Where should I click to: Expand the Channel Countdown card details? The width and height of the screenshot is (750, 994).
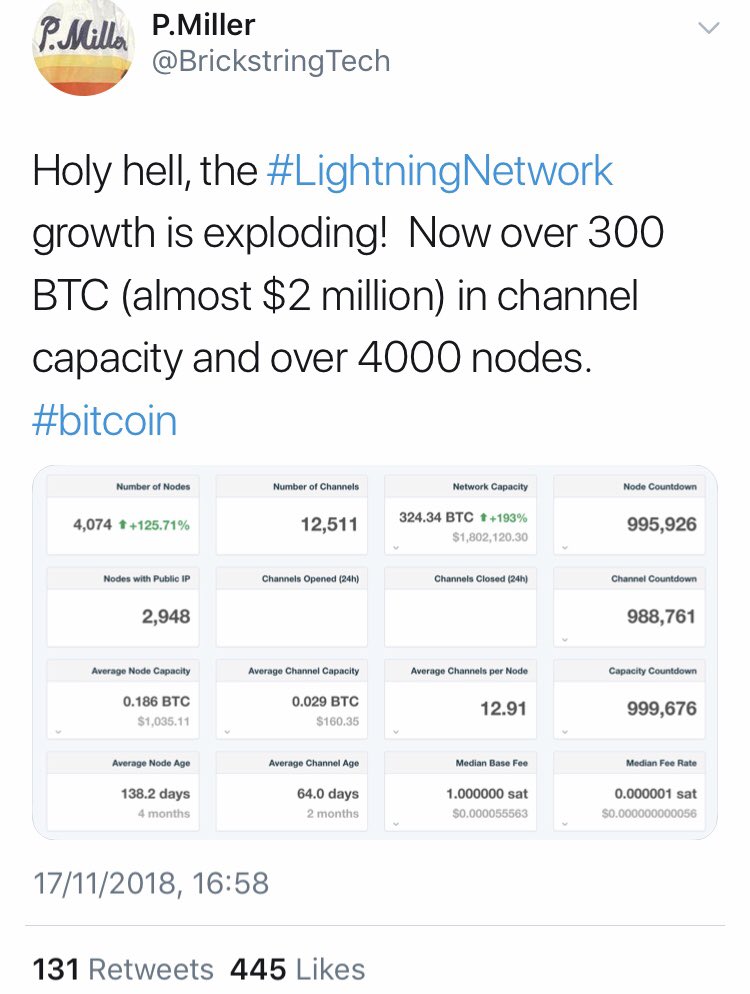(x=567, y=639)
